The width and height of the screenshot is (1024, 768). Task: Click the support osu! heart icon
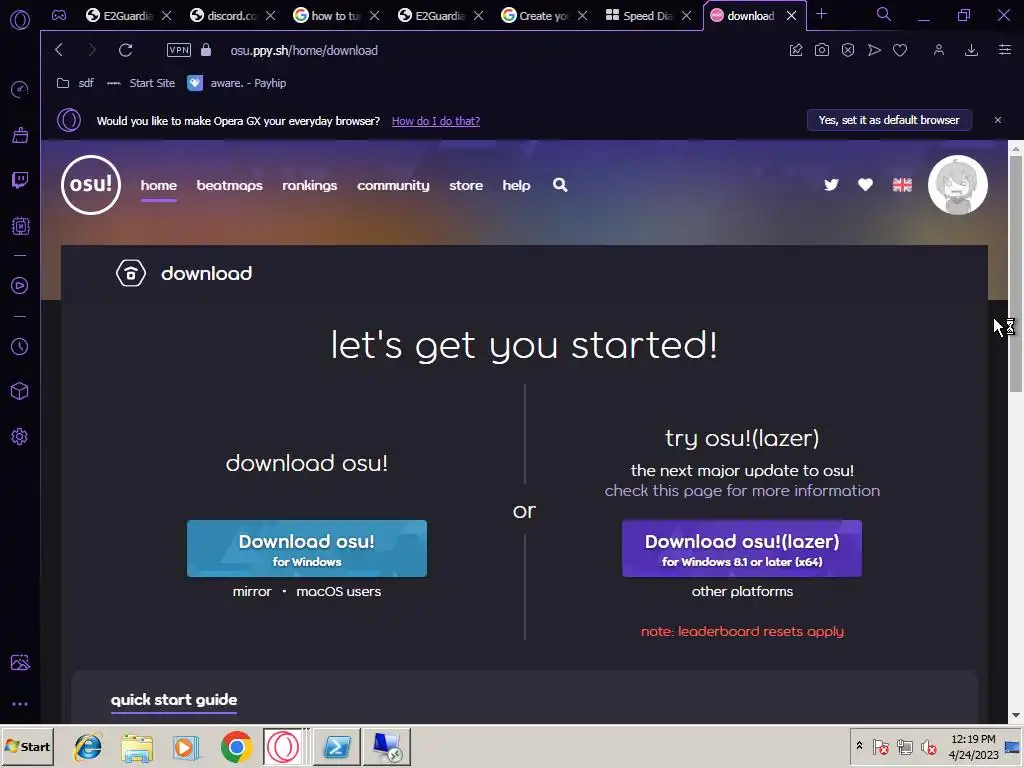(865, 185)
